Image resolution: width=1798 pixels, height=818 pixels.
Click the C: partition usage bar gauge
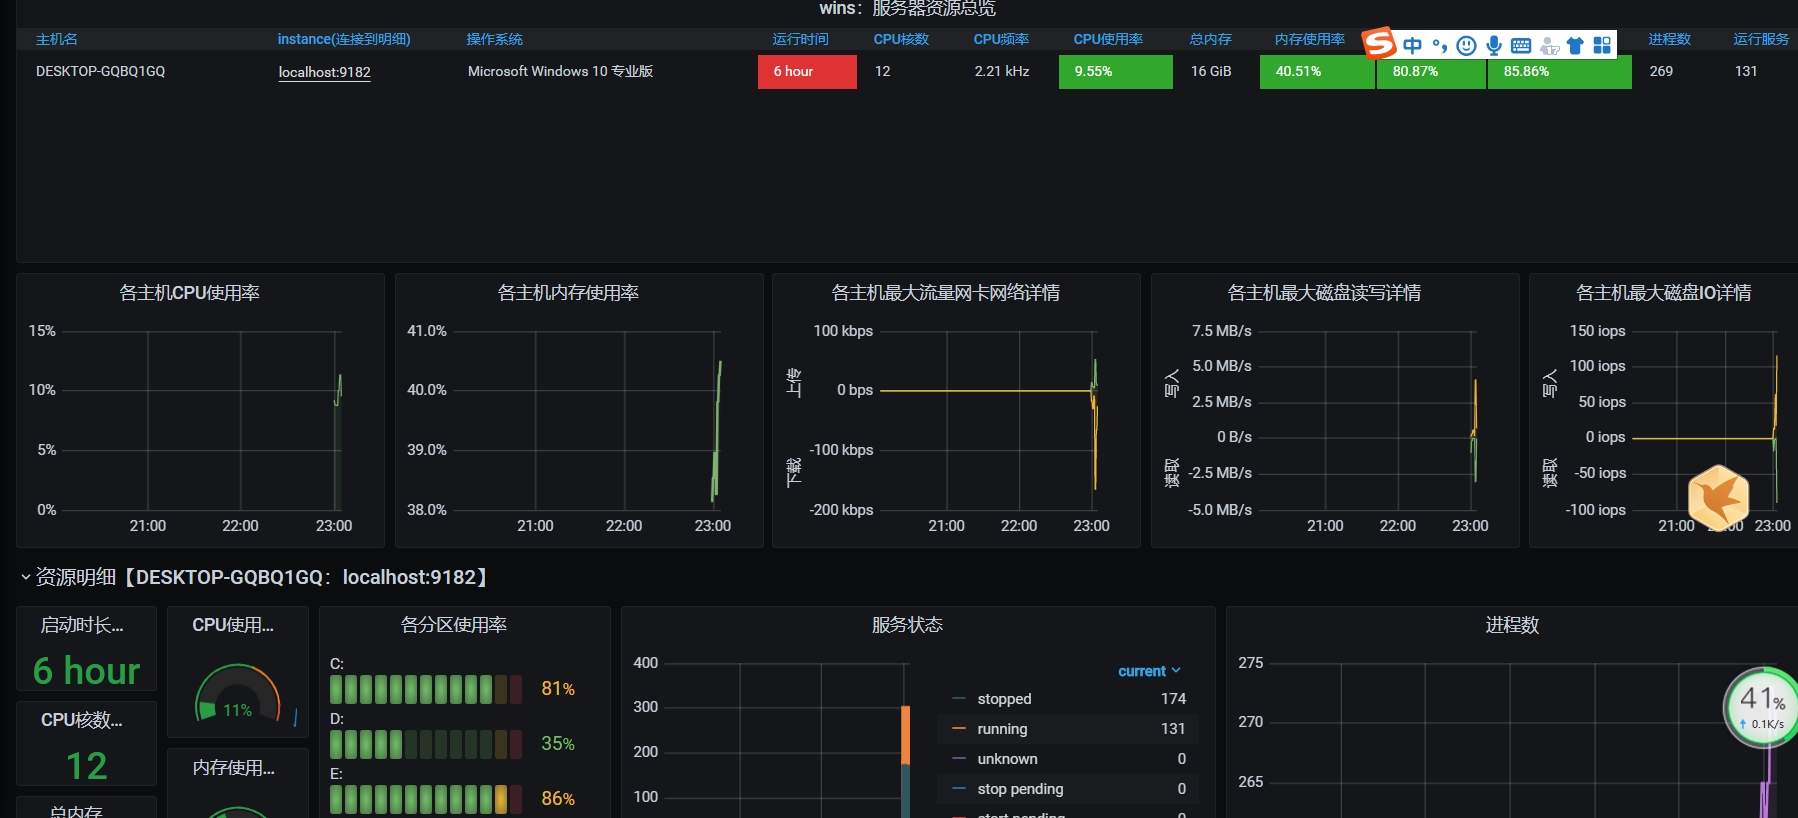[426, 689]
